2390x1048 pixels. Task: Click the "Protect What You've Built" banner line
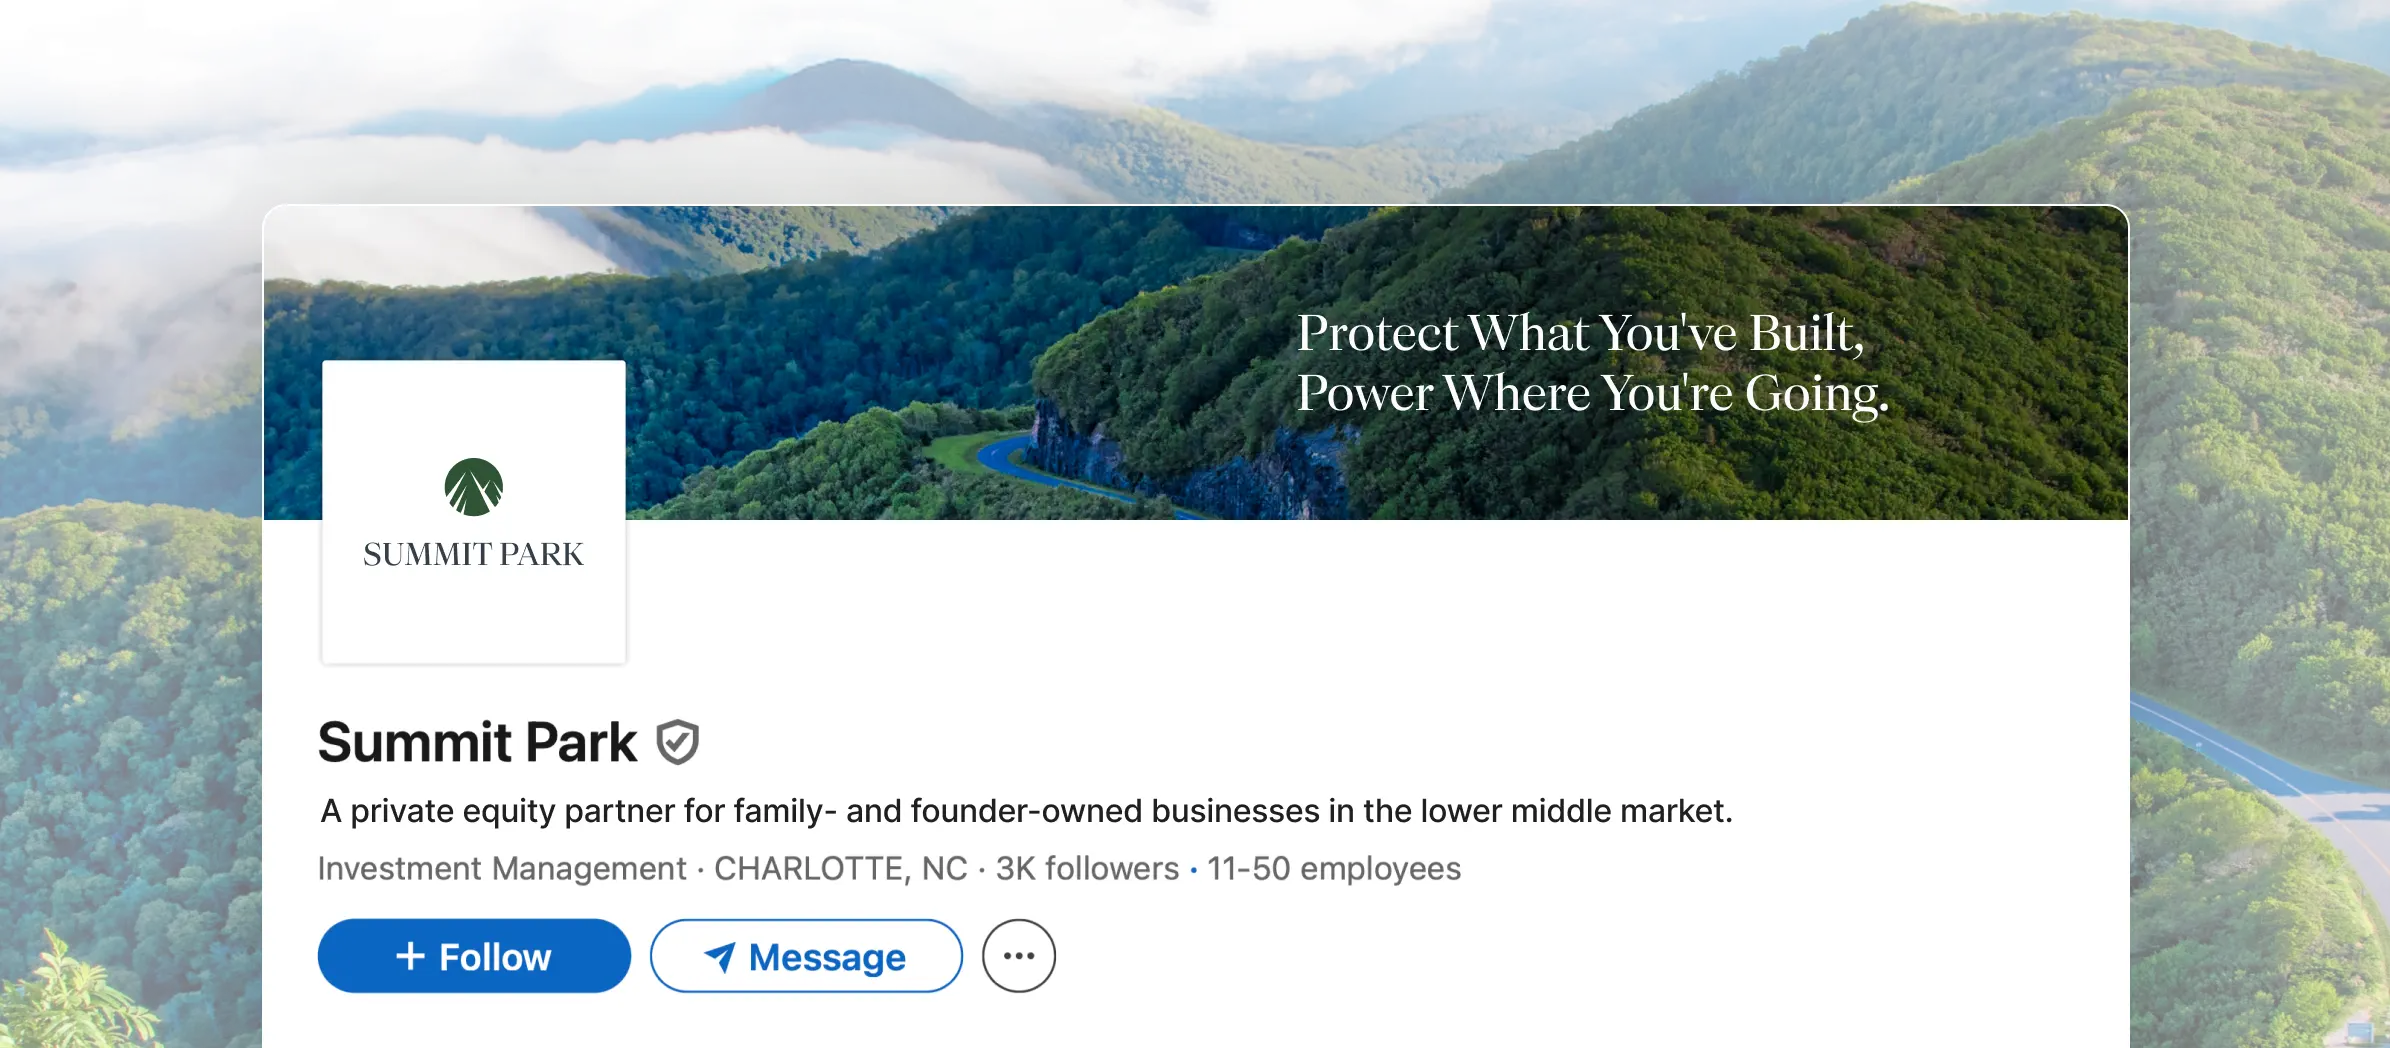(x=1580, y=333)
